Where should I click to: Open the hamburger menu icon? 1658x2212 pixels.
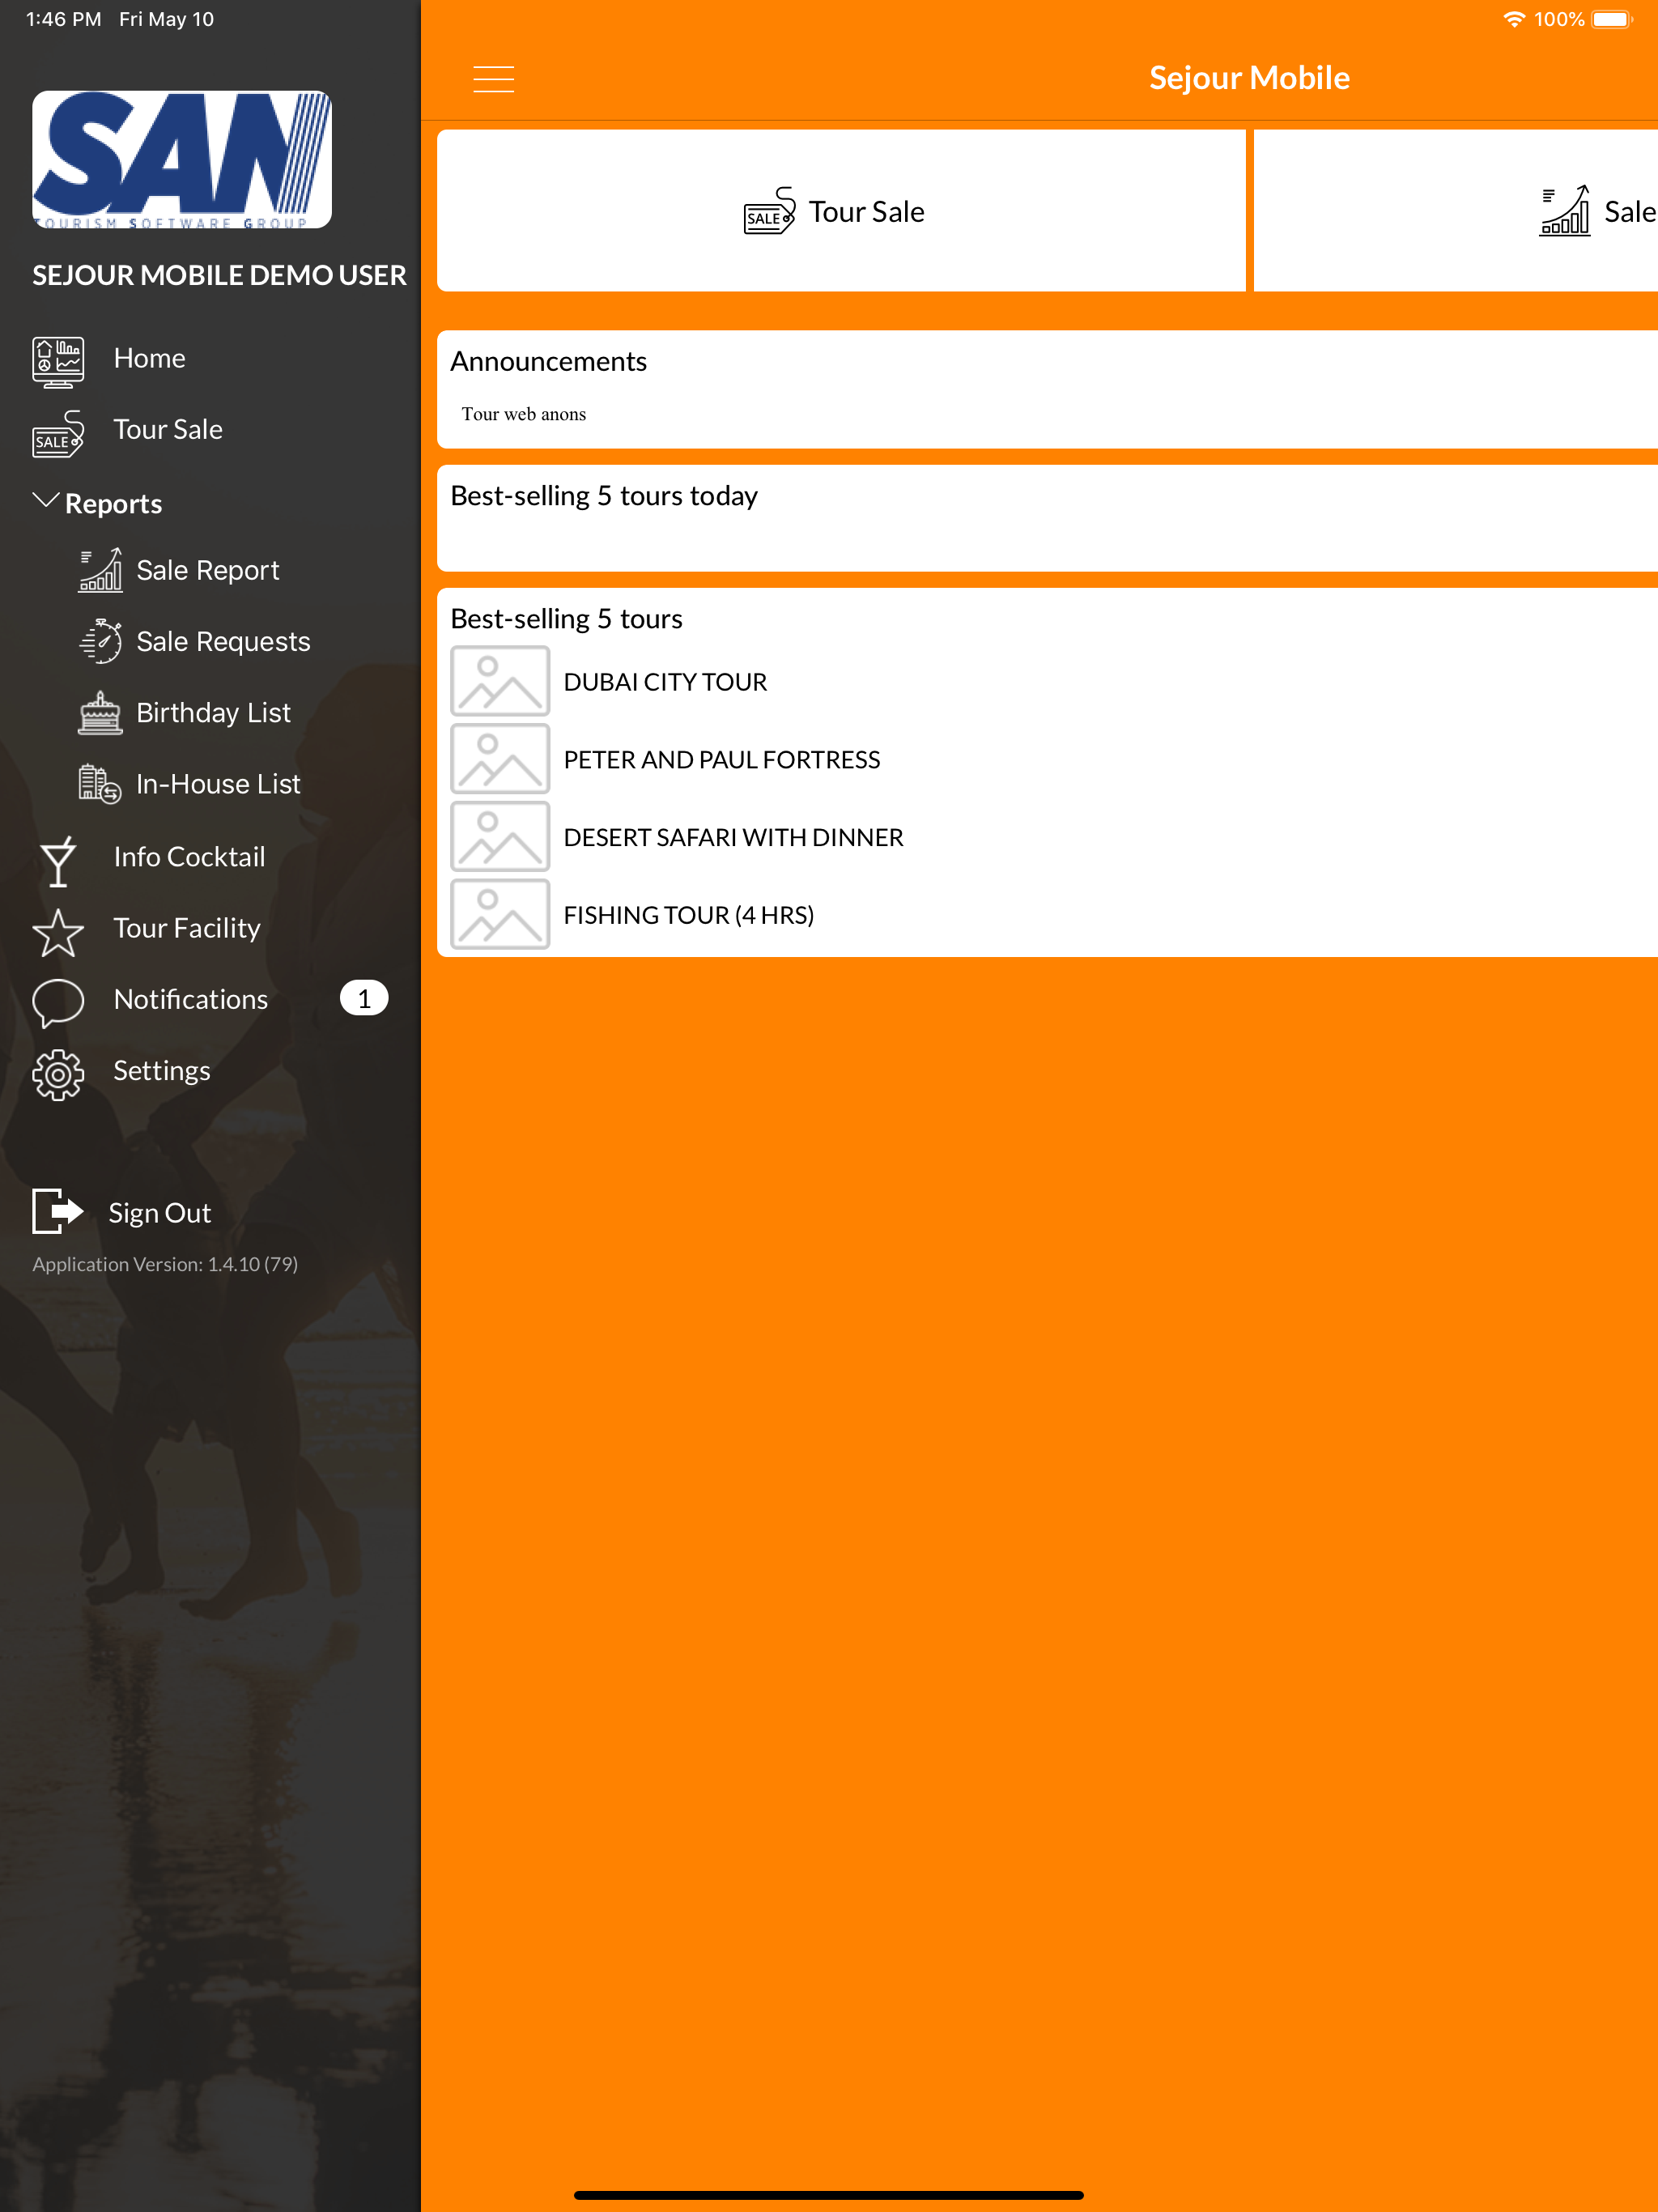click(x=493, y=78)
